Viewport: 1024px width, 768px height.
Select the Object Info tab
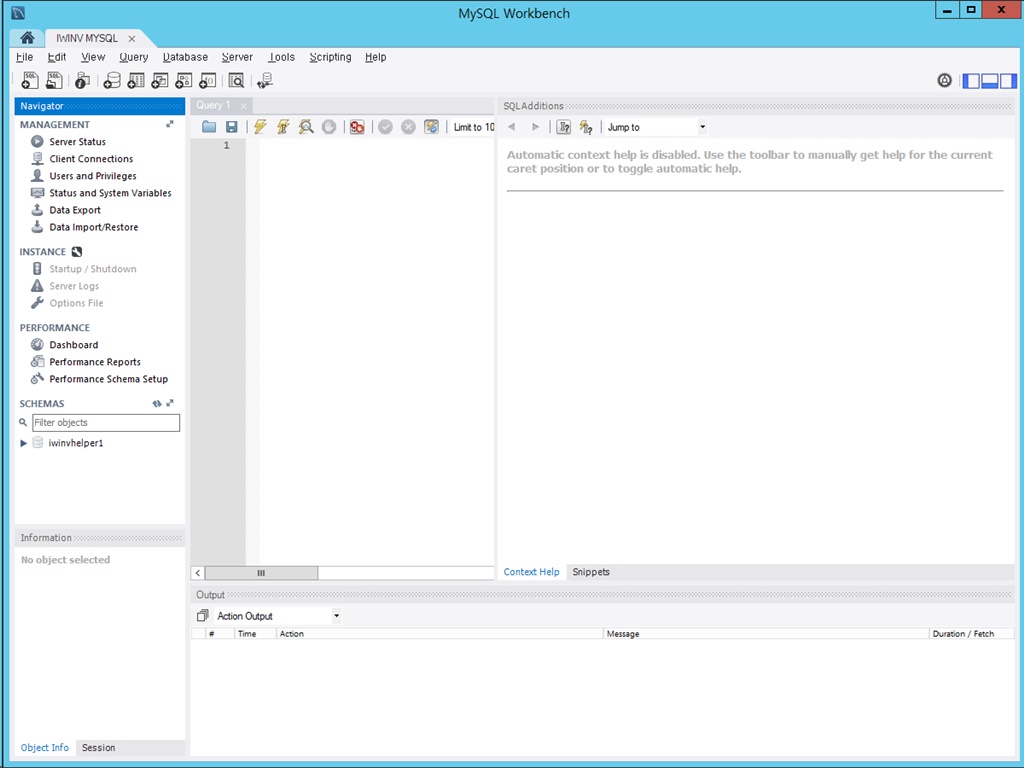point(44,748)
